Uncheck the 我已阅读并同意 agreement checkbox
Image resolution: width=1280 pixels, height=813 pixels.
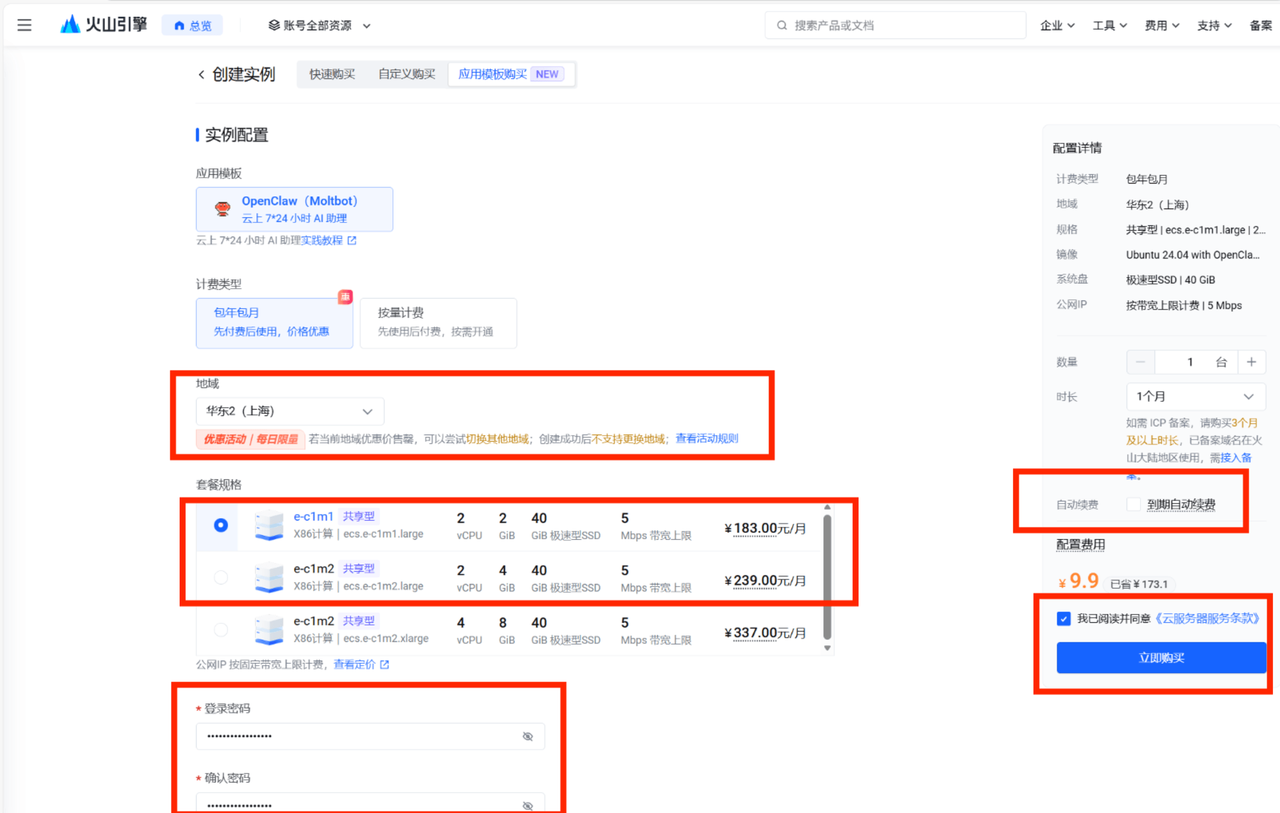1063,619
